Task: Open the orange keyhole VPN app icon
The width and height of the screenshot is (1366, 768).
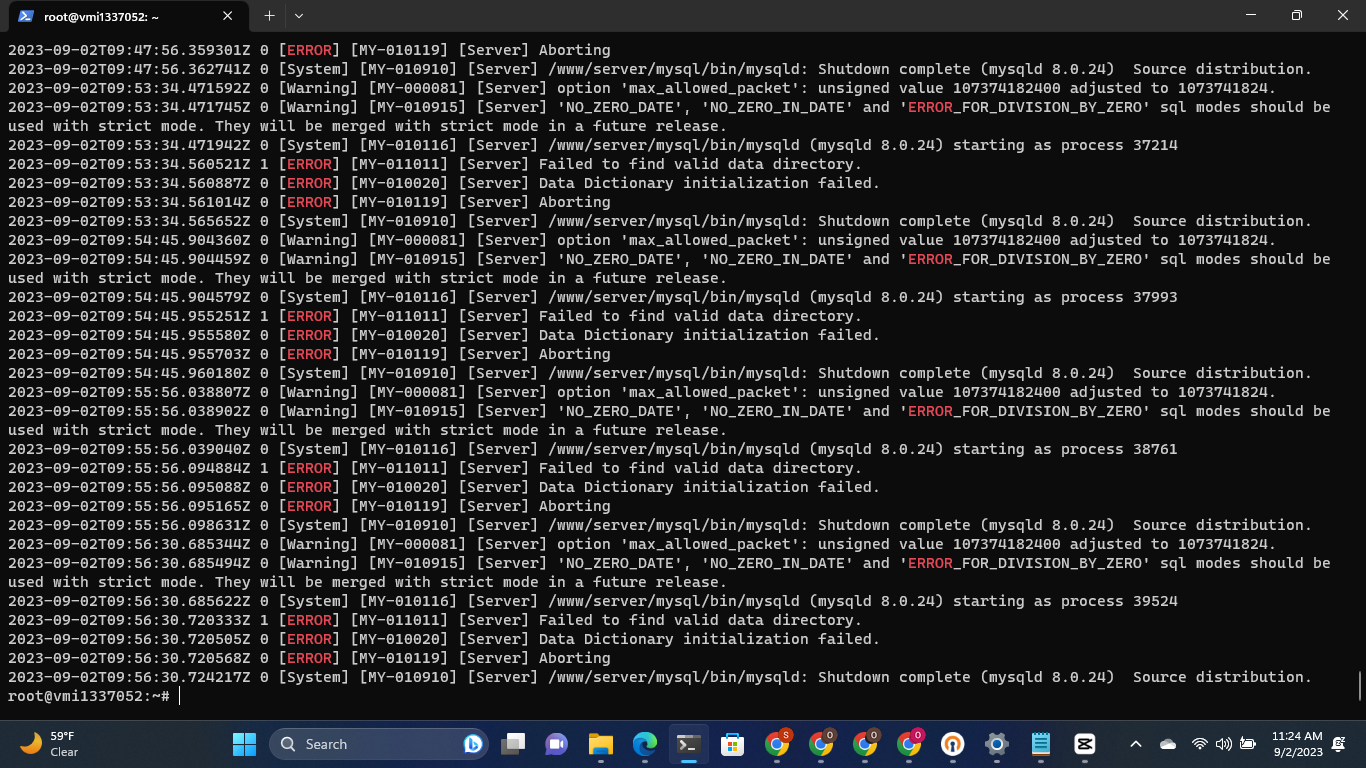Action: tap(953, 744)
